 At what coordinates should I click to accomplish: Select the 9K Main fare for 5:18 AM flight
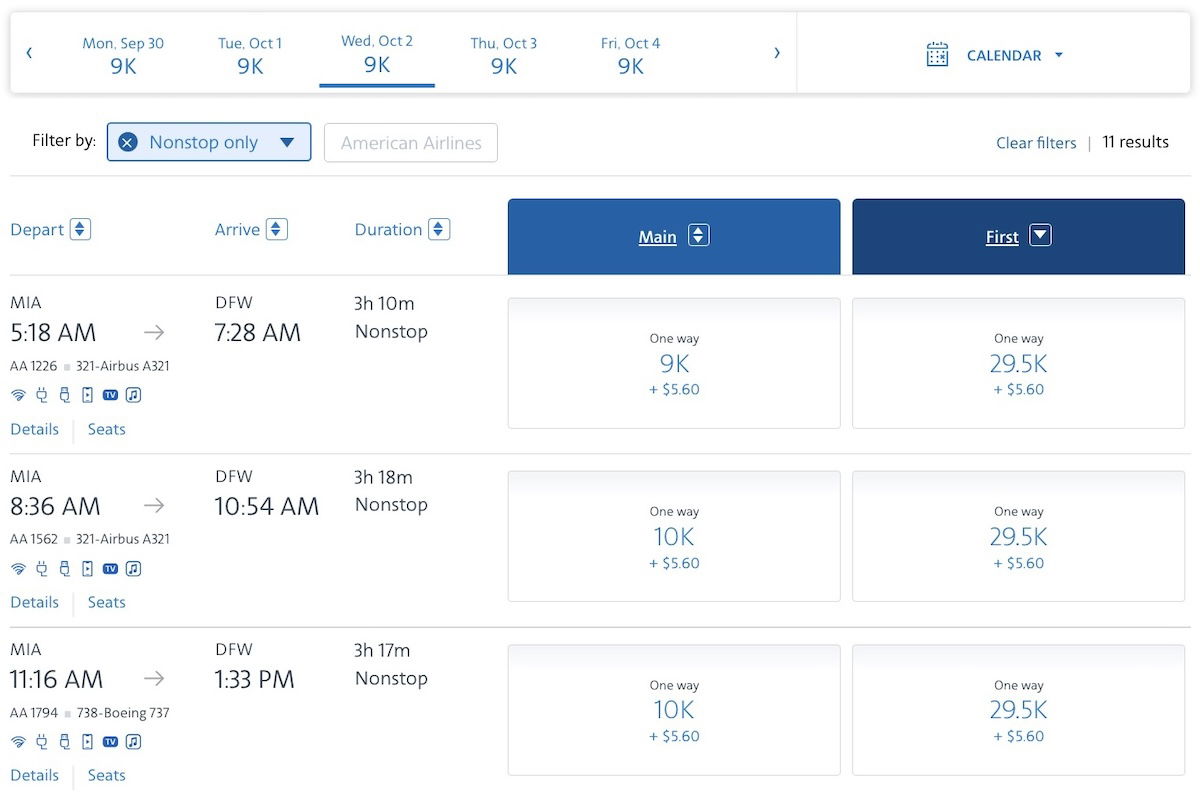point(674,363)
